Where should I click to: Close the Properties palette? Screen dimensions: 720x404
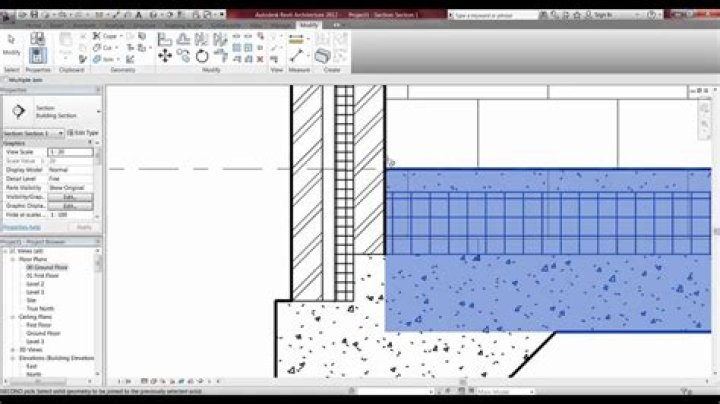(98, 90)
